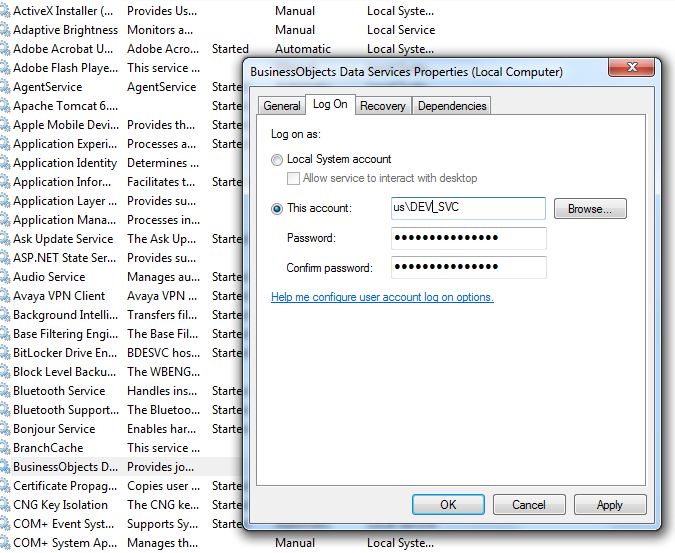Select the Adobe Acrobat U... service
Screen dimensions: 675x553
click(x=63, y=49)
